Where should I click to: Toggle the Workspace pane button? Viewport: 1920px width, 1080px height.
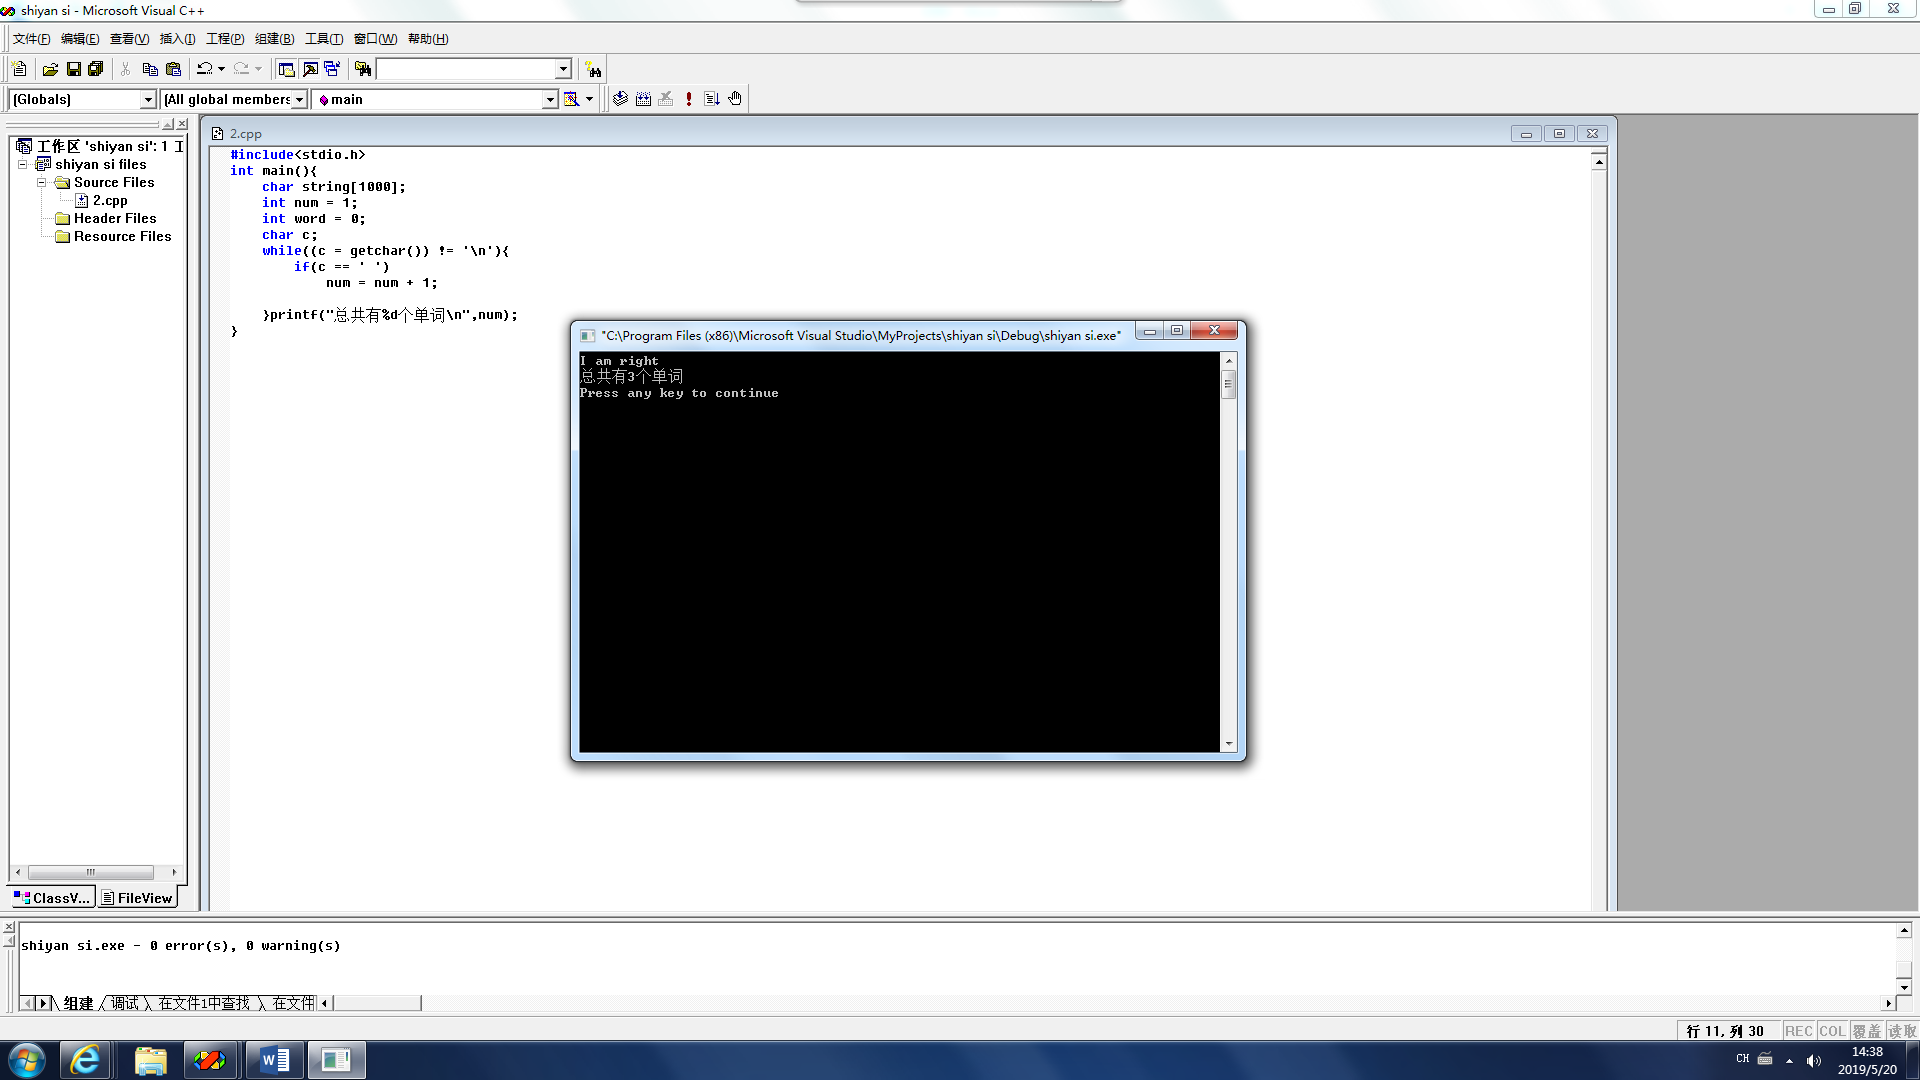[286, 69]
